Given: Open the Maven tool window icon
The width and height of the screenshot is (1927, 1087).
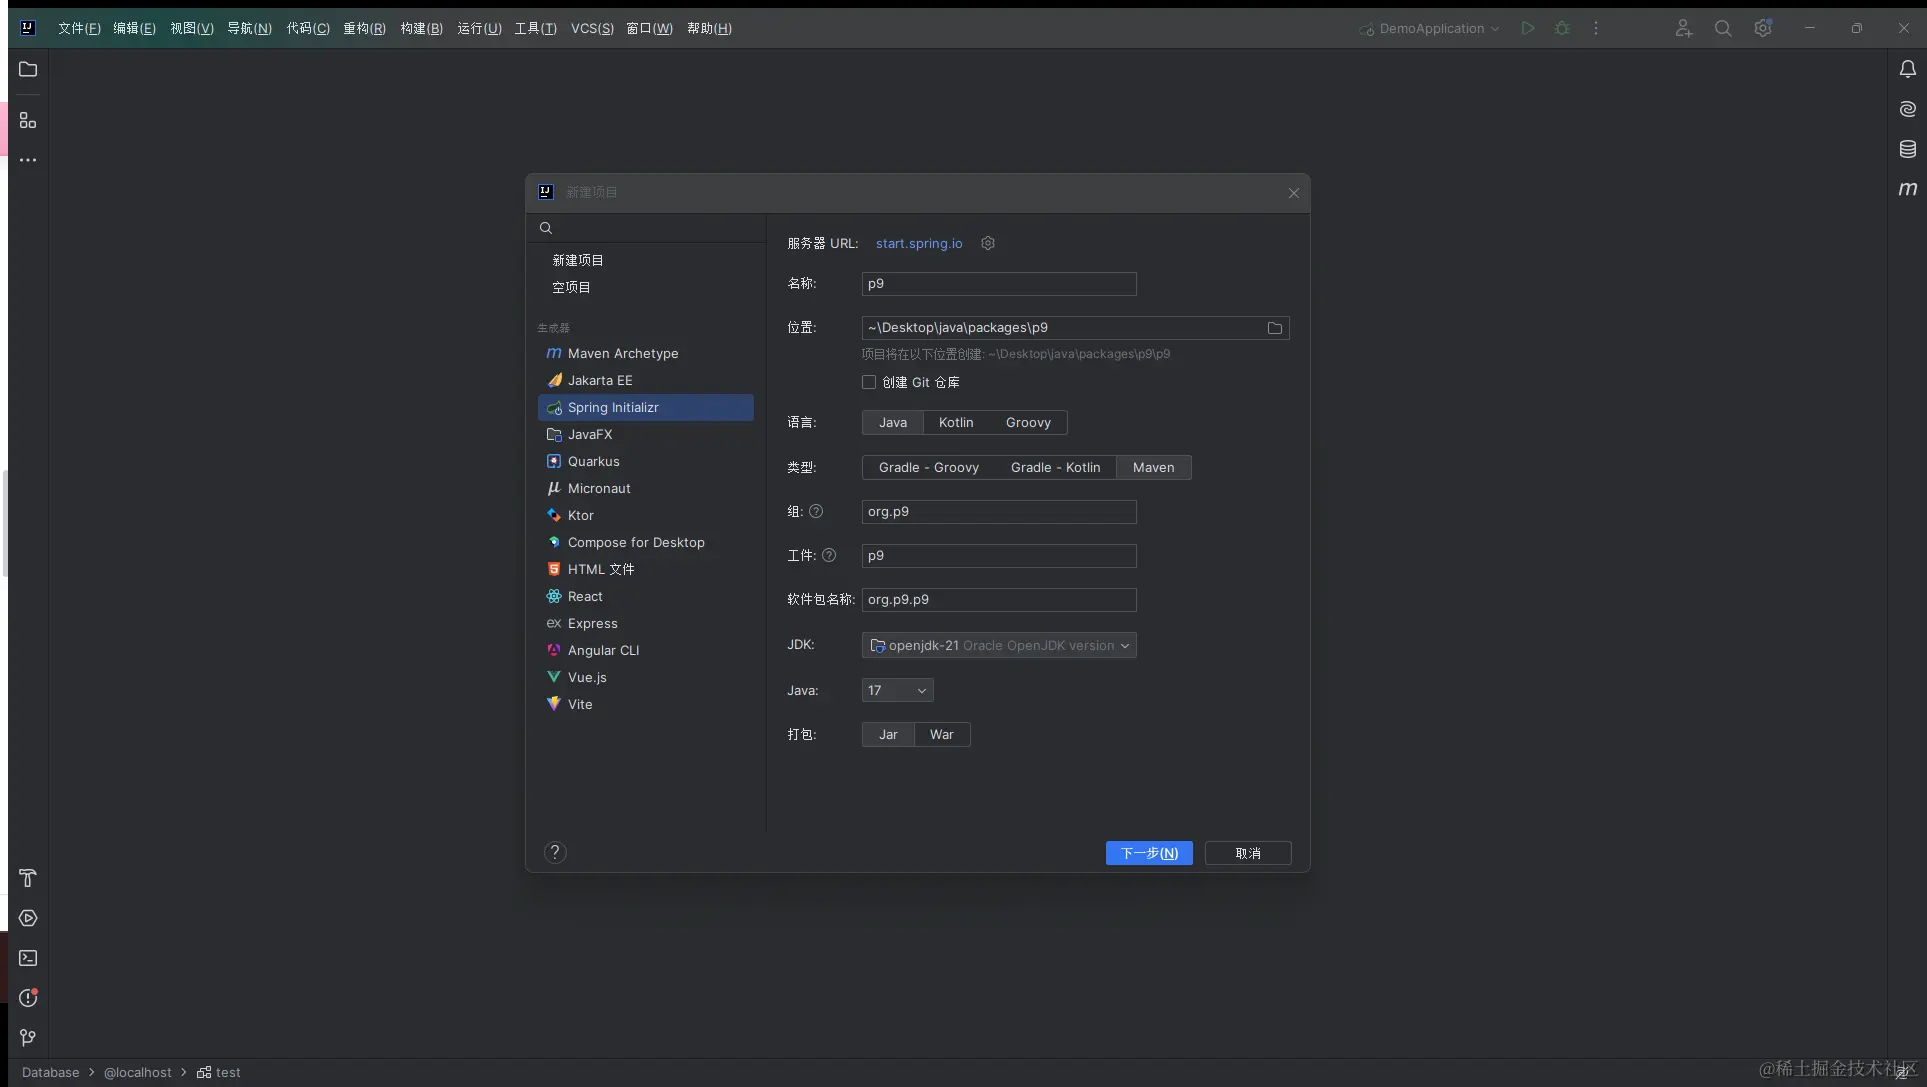Looking at the screenshot, I should pyautogui.click(x=1908, y=188).
